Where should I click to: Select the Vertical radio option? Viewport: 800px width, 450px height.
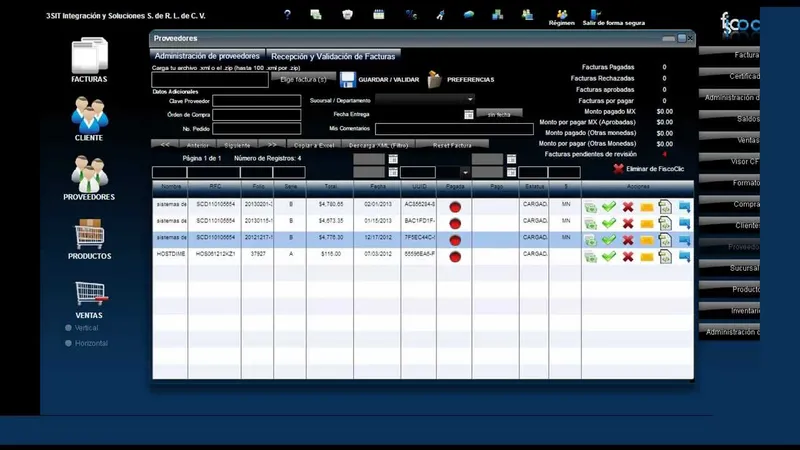click(68, 328)
